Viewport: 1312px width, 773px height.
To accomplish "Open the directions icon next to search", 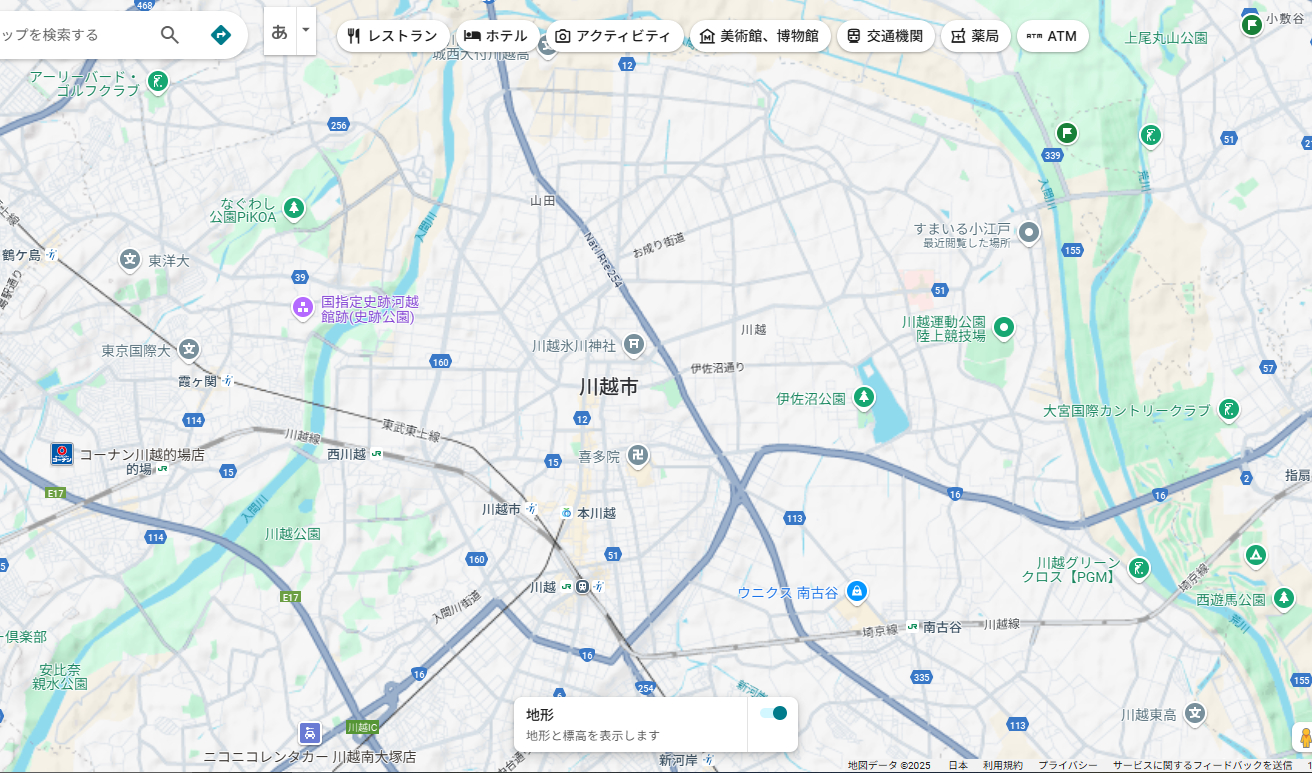I will [219, 34].
